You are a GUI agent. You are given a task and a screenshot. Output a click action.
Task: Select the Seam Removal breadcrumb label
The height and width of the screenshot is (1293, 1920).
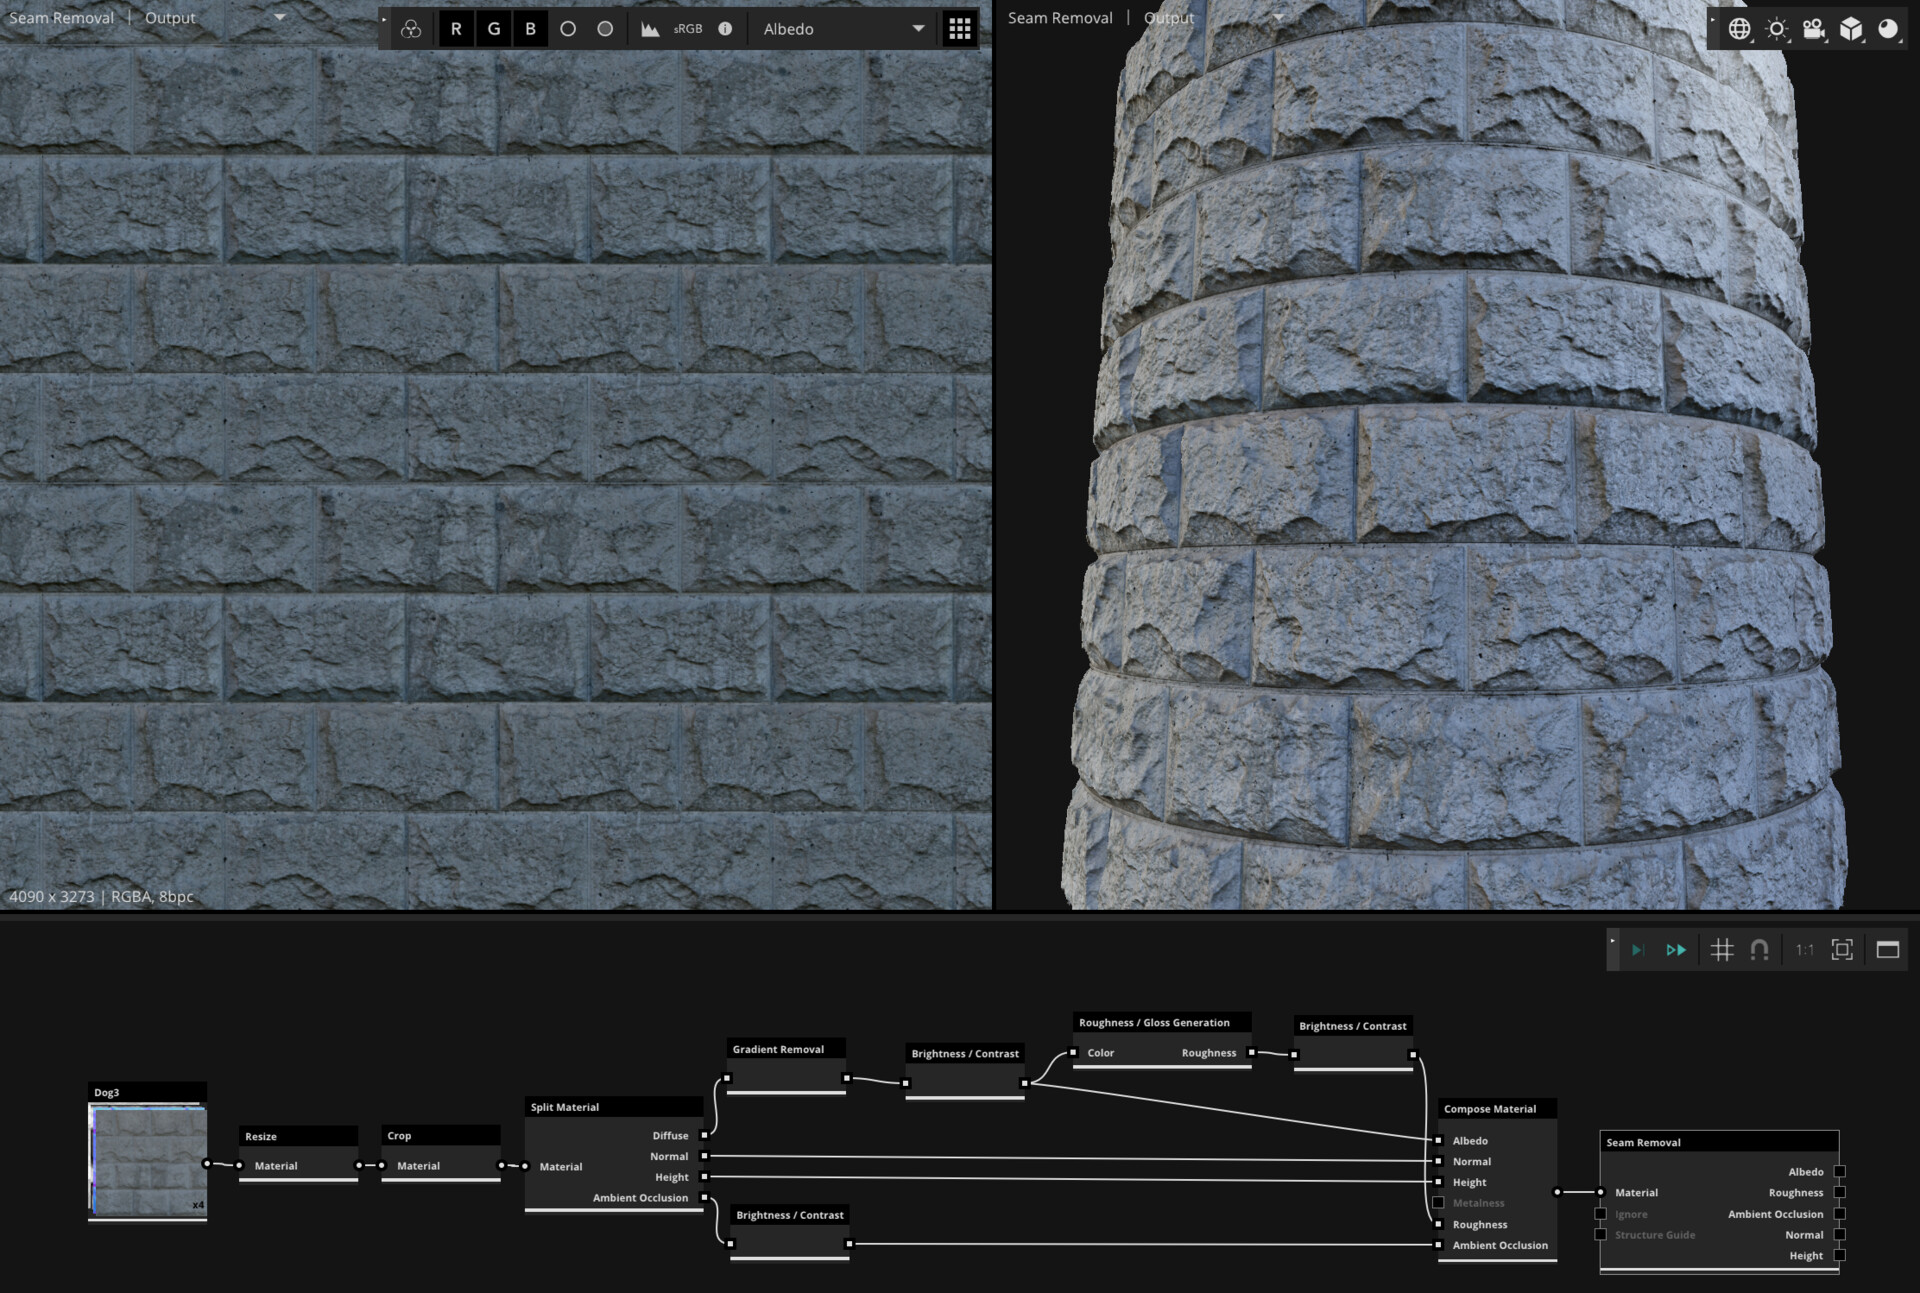61,17
